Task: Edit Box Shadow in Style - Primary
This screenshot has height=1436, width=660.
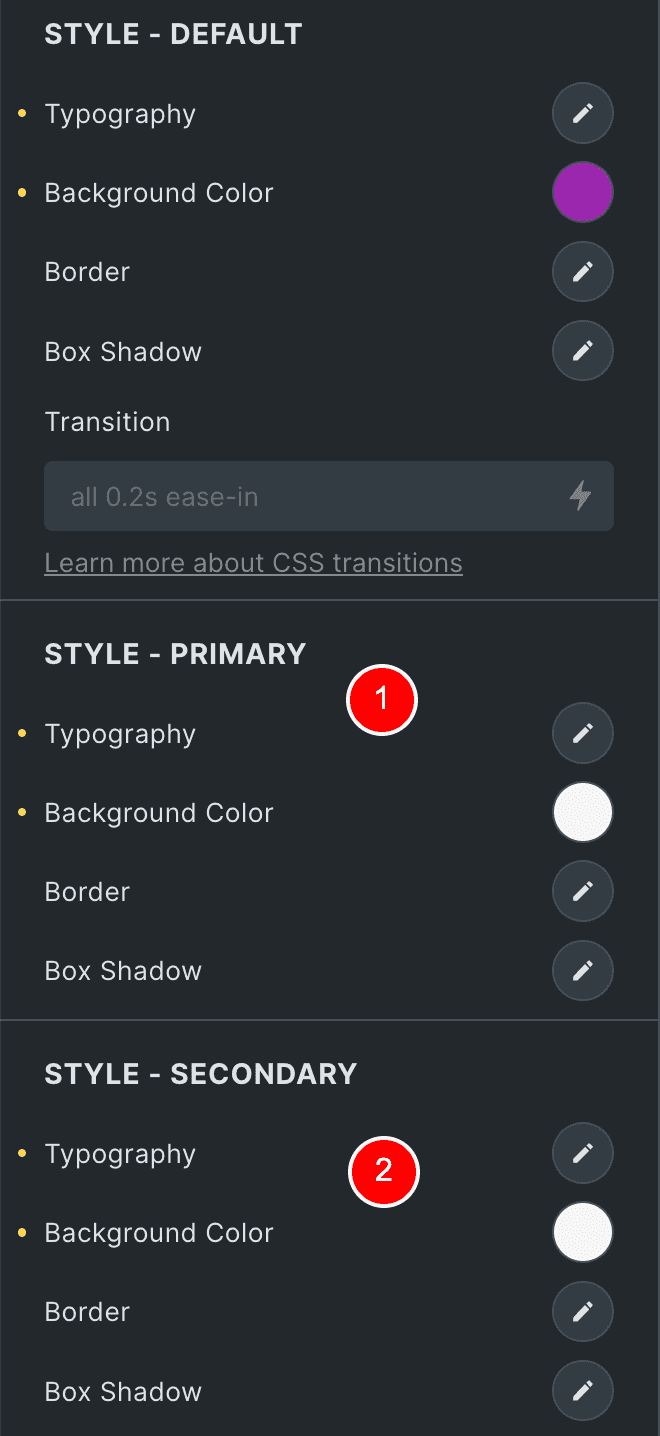Action: (x=583, y=971)
